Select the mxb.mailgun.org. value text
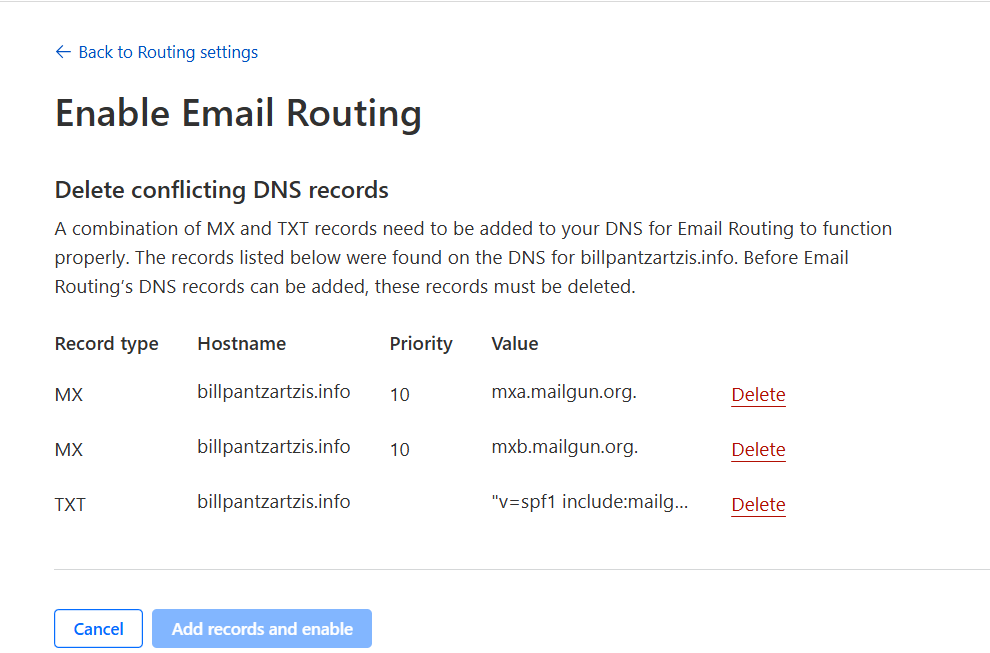990x653 pixels. pyautogui.click(x=564, y=447)
